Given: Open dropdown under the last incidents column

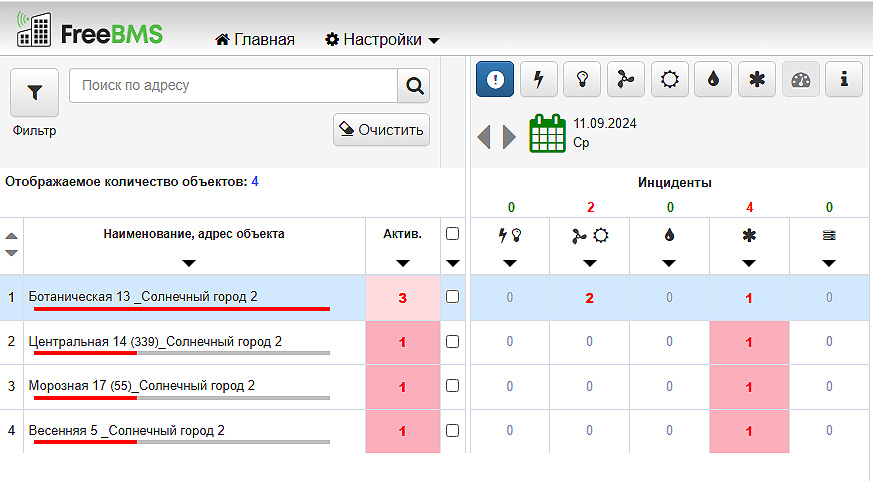Looking at the screenshot, I should 829,263.
